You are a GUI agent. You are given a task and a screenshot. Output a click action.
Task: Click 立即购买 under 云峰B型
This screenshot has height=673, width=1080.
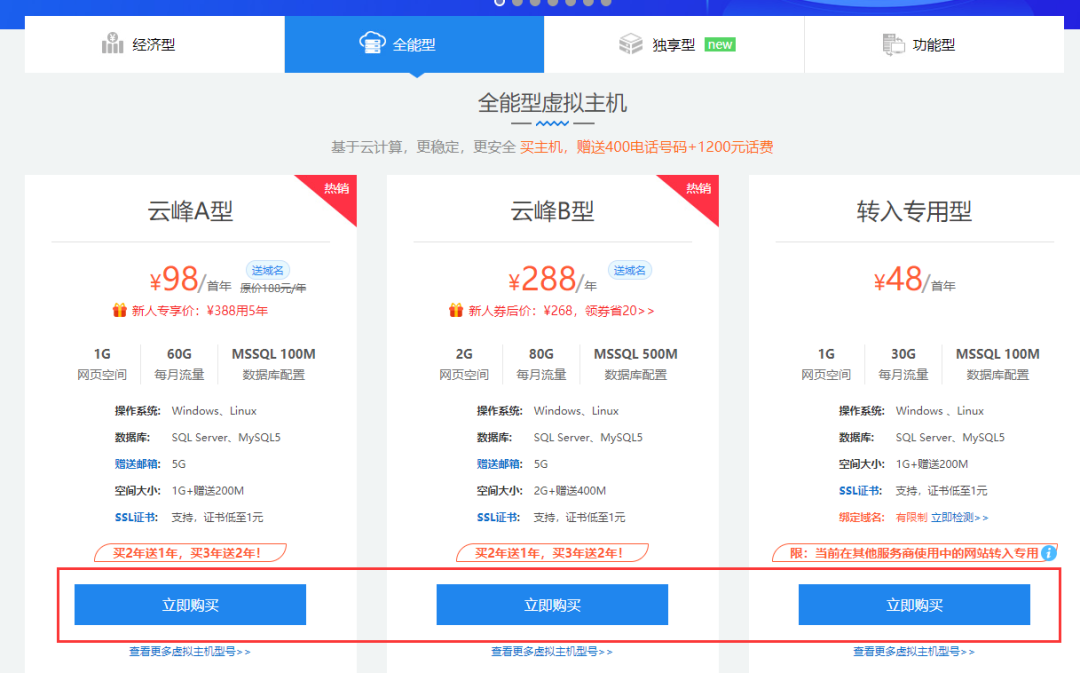[x=552, y=605]
